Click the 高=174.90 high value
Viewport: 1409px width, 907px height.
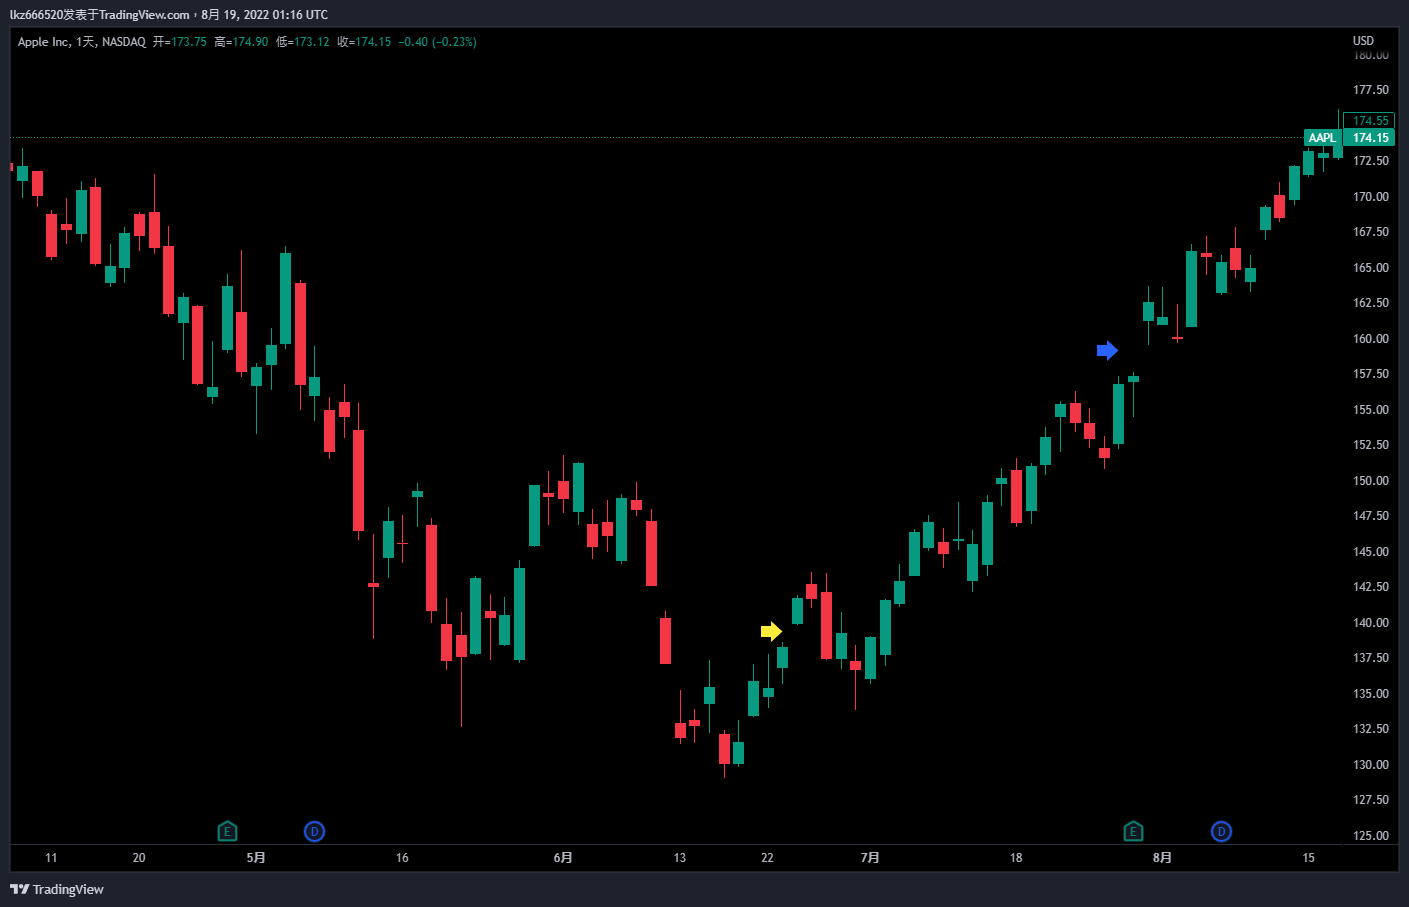241,42
